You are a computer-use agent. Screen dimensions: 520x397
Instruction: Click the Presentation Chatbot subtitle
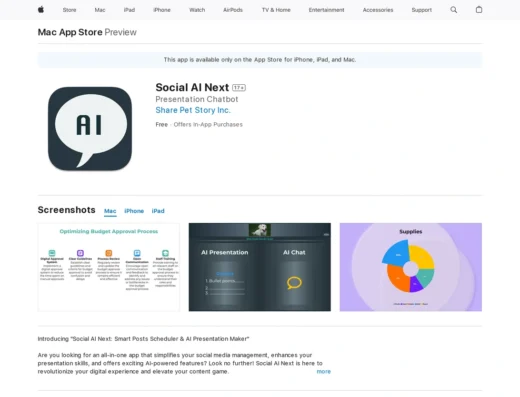point(197,99)
